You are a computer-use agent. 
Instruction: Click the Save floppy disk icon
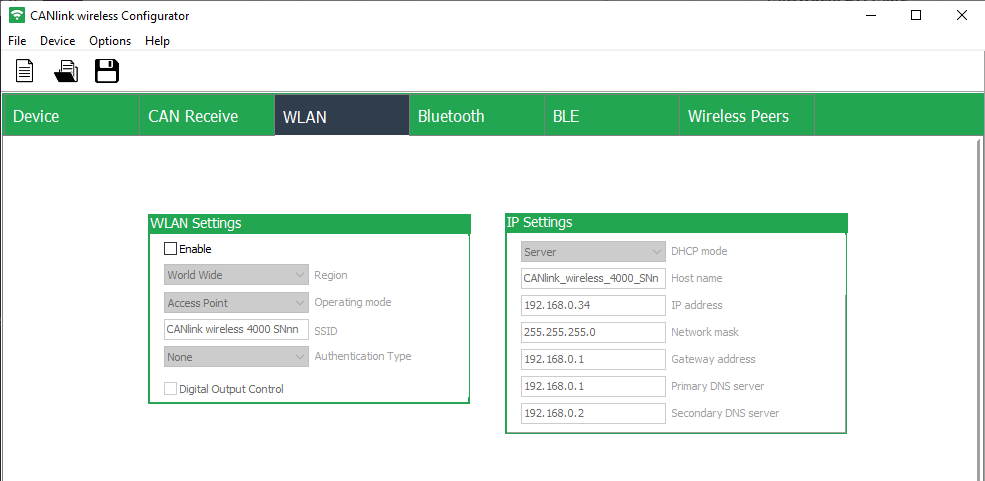coord(107,70)
